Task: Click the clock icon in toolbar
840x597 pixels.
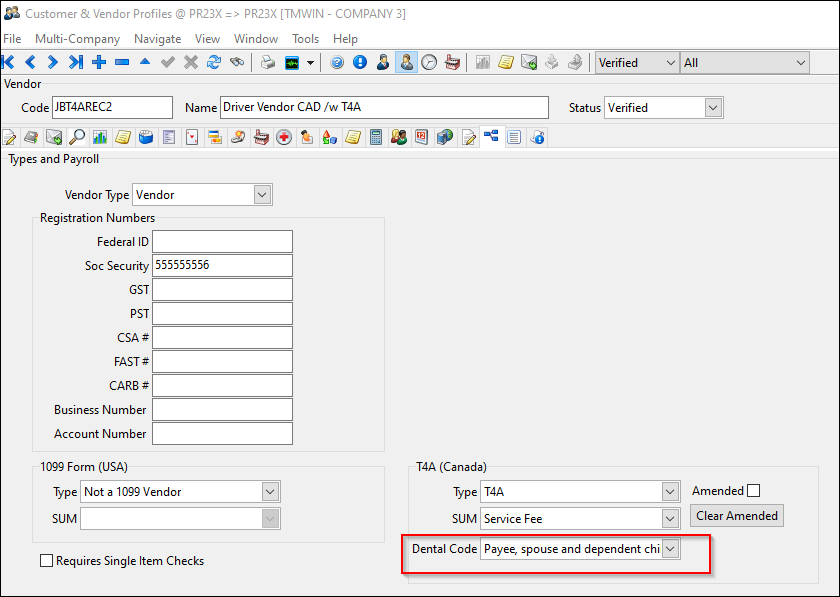Action: (x=429, y=62)
